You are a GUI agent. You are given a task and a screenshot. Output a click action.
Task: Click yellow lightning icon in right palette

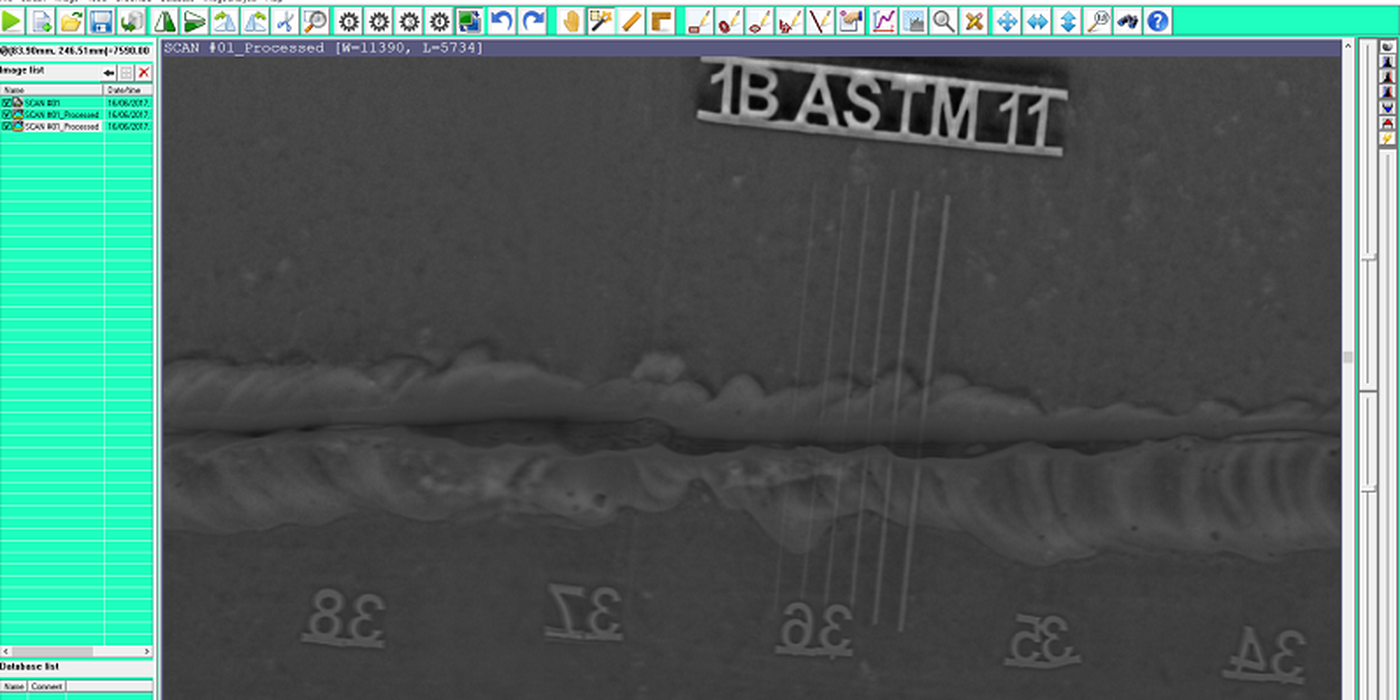pyautogui.click(x=1388, y=138)
